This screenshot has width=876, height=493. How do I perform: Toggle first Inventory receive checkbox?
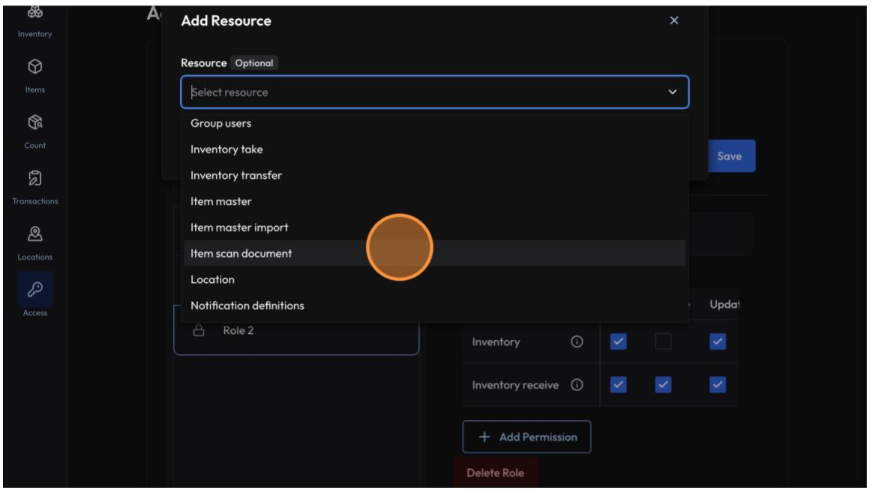click(x=618, y=385)
